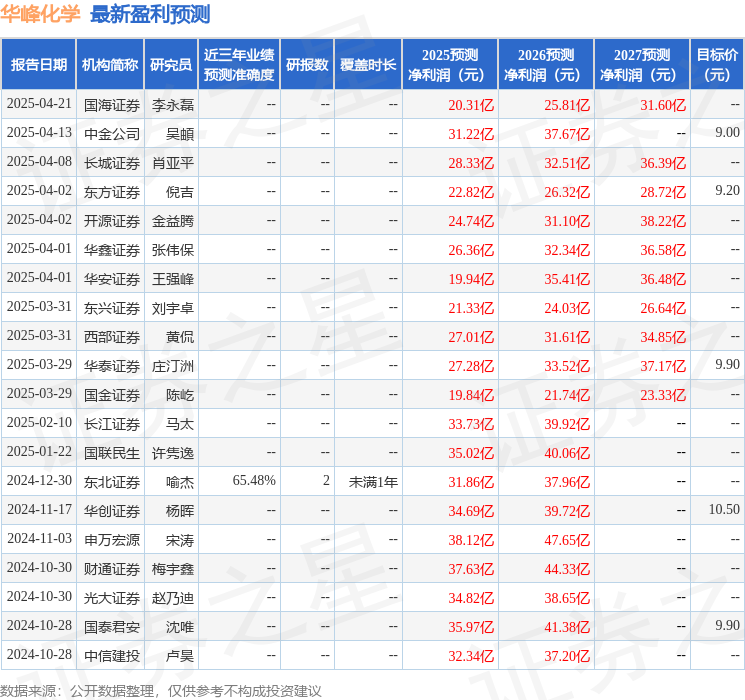Click the 国联民生 institution cell
Image resolution: width=745 pixels, height=700 pixels.
(112, 453)
